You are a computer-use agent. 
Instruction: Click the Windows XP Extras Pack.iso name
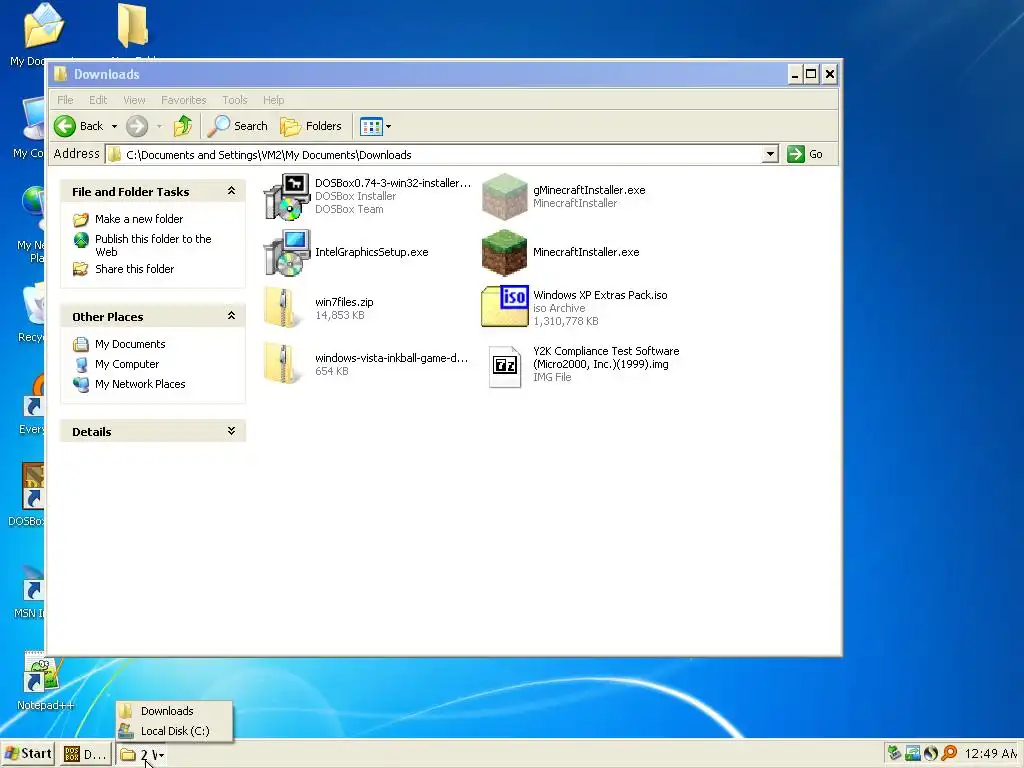coord(600,295)
